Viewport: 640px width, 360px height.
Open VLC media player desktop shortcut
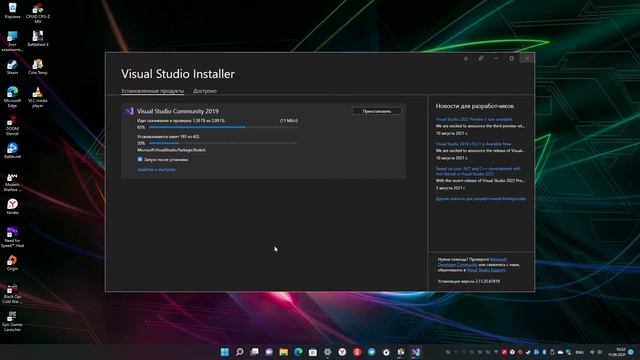coord(38,97)
